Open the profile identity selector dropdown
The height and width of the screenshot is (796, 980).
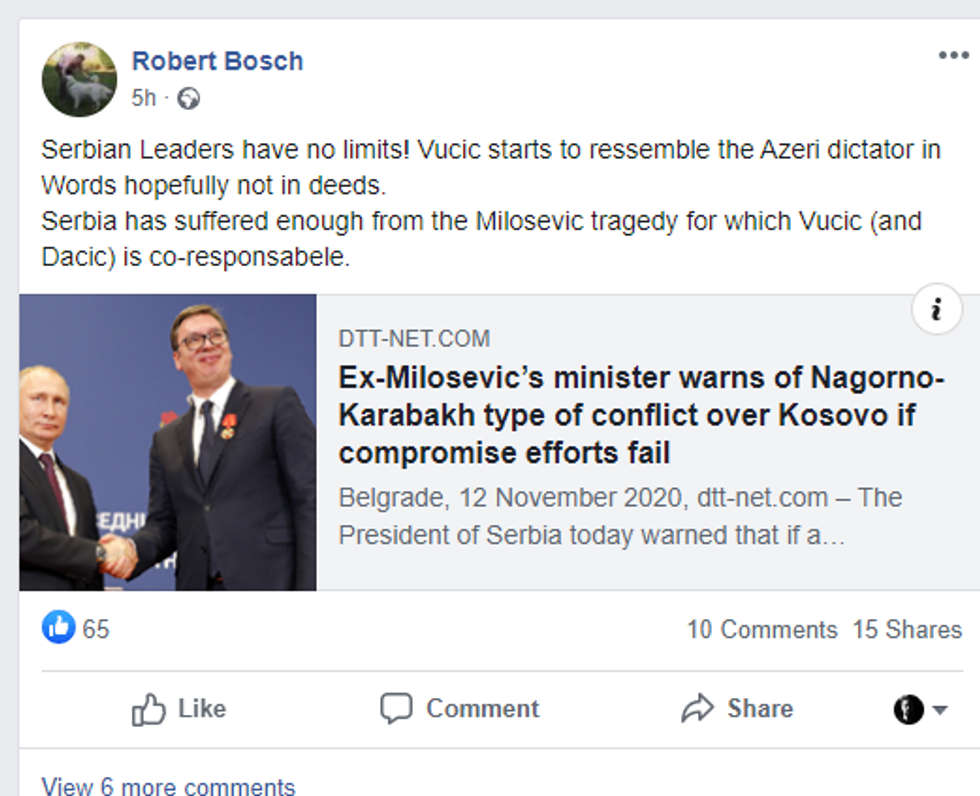pyautogui.click(x=920, y=710)
